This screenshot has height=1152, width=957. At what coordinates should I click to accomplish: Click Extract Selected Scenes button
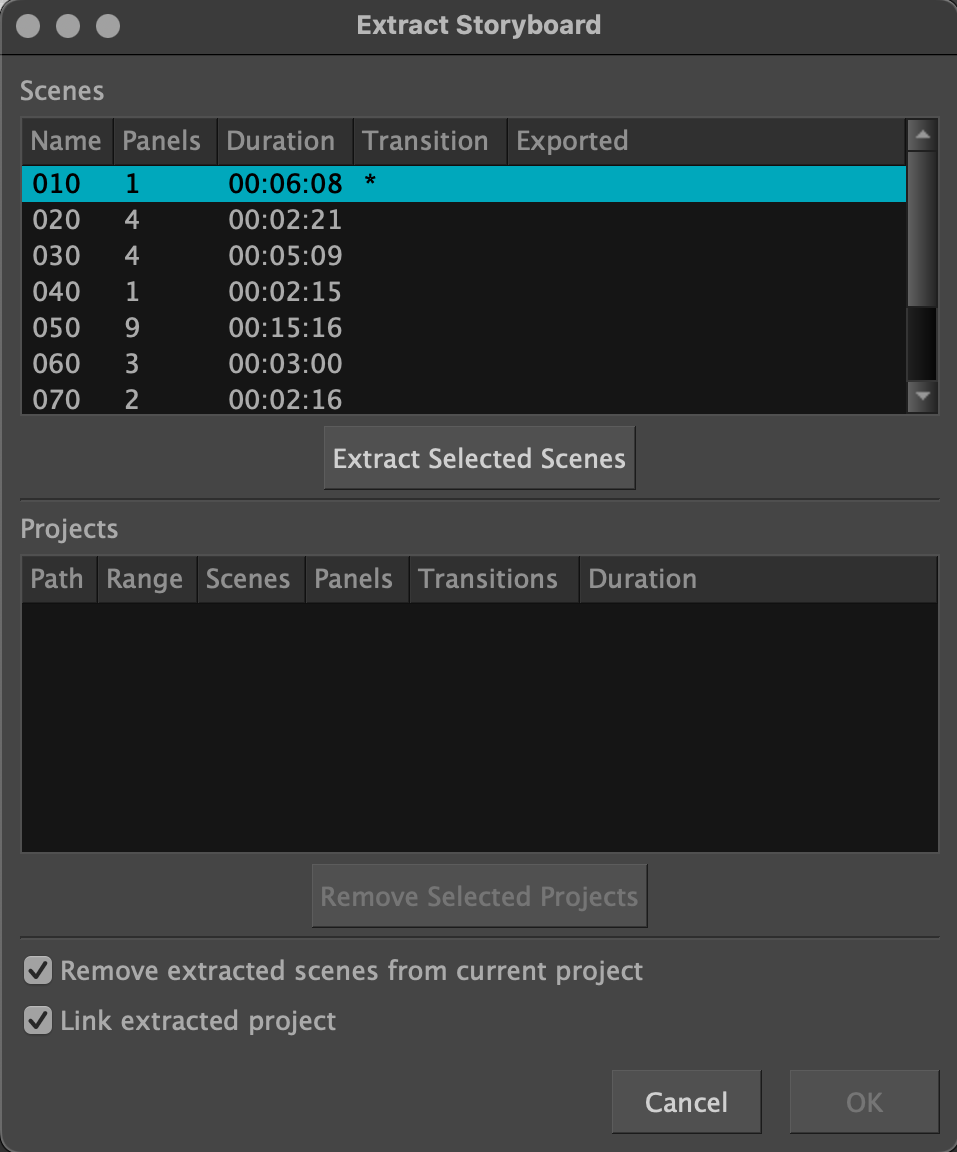point(479,459)
